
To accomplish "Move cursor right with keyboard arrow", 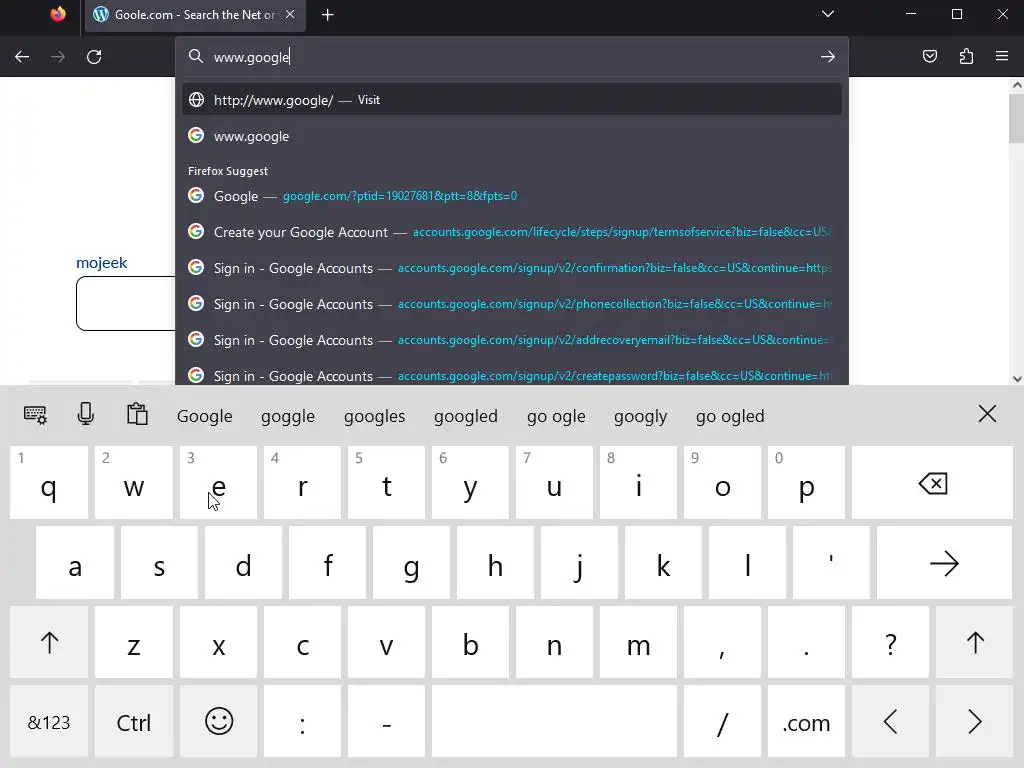I will (x=974, y=722).
